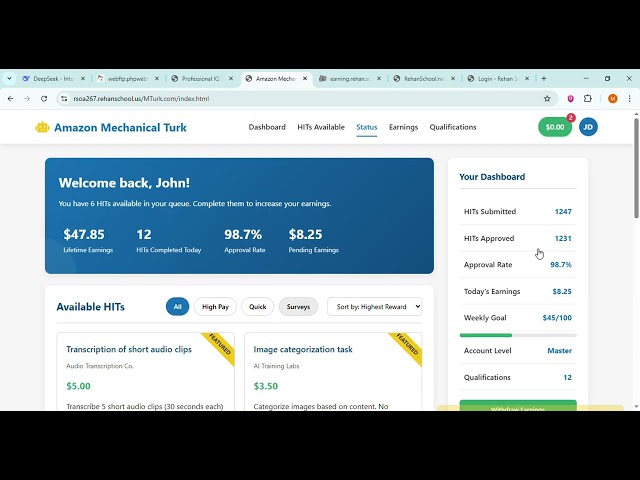Restore down the browser window
The image size is (640, 480).
pyautogui.click(x=607, y=78)
